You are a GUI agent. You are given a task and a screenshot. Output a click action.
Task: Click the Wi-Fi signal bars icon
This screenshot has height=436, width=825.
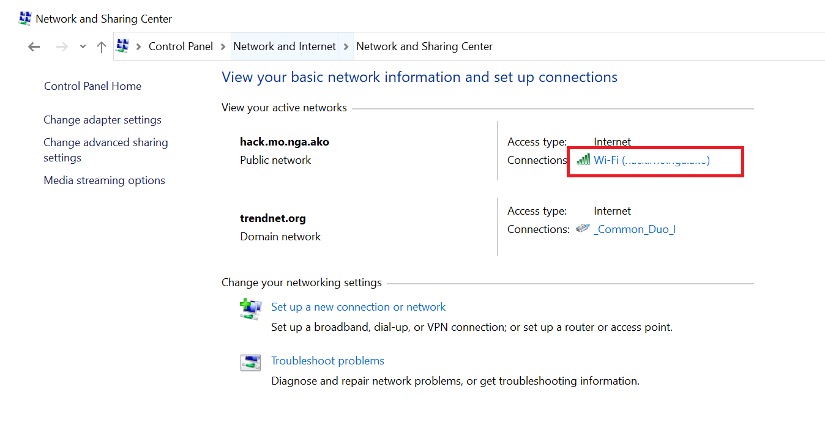point(583,160)
